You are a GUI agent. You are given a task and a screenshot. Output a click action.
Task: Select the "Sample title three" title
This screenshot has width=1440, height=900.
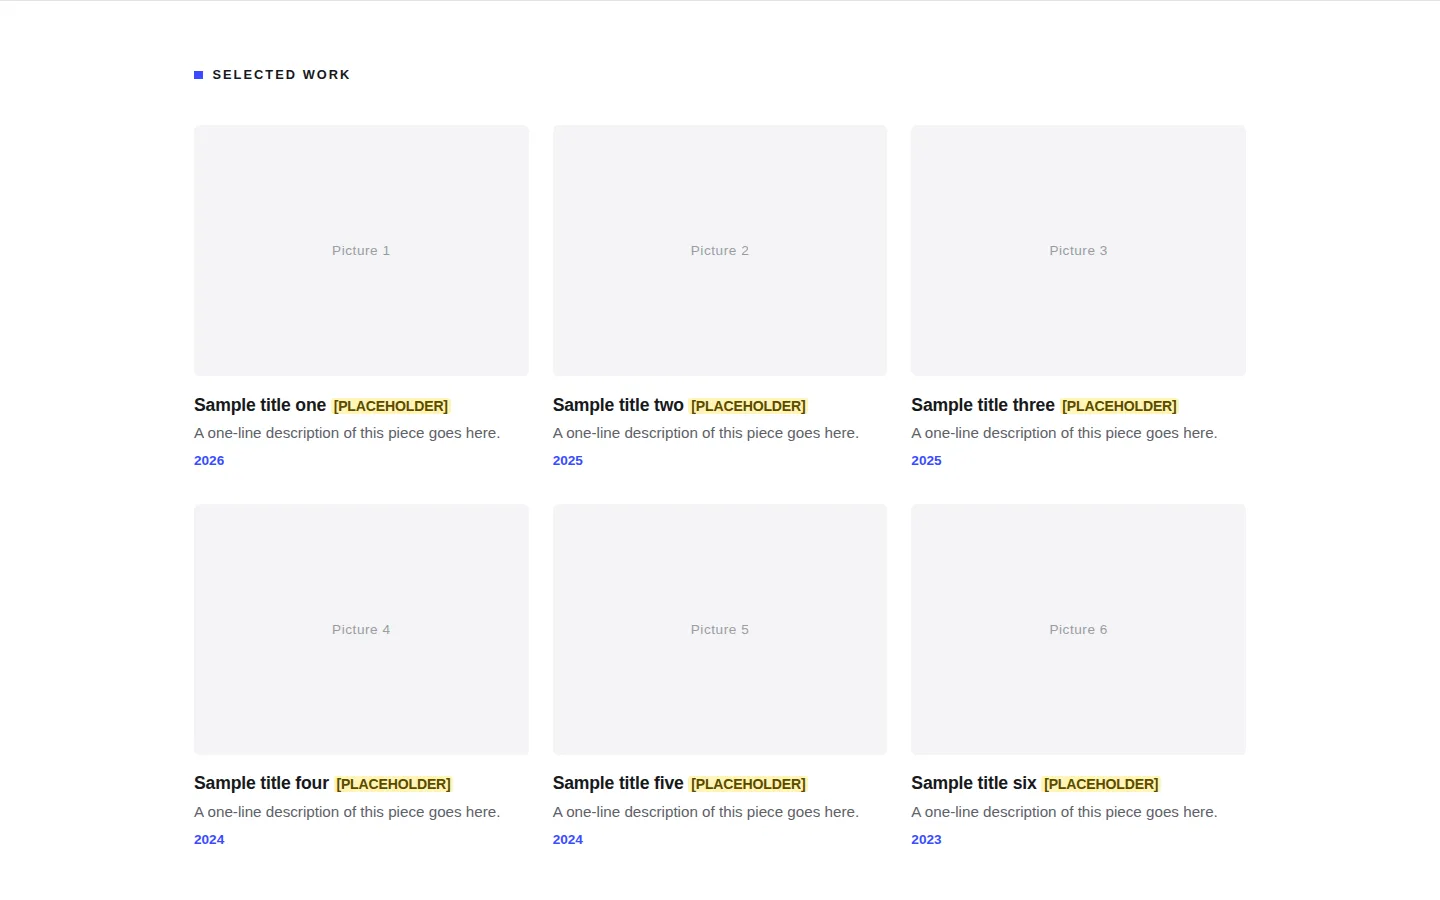(x=983, y=405)
